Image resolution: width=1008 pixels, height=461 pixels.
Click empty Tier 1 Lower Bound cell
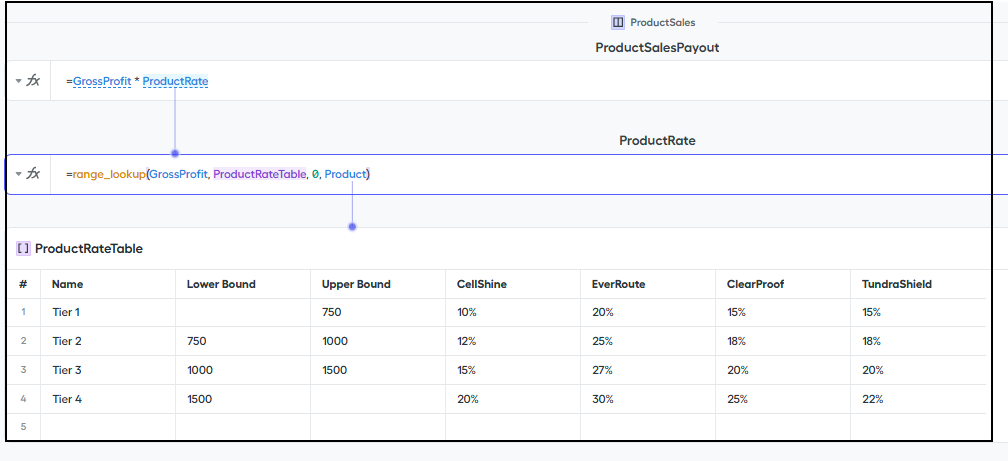click(x=243, y=312)
